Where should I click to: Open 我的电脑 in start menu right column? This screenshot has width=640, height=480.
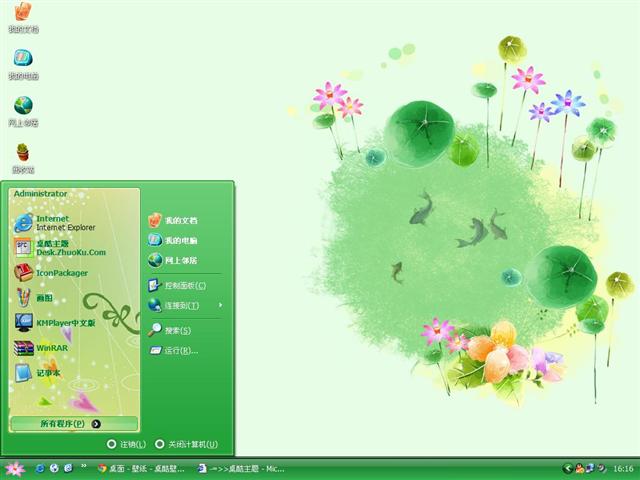point(173,240)
